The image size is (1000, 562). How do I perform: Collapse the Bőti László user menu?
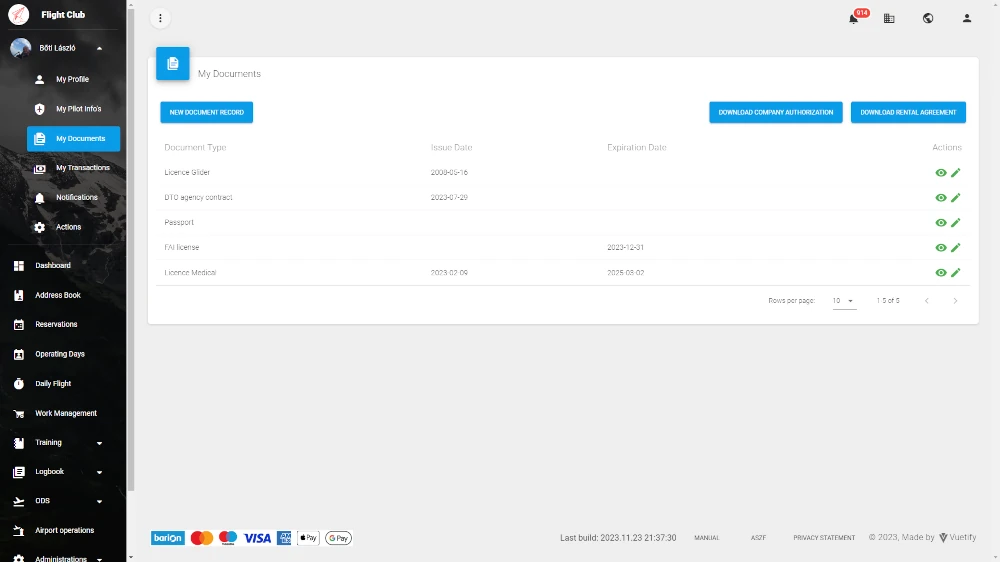99,48
